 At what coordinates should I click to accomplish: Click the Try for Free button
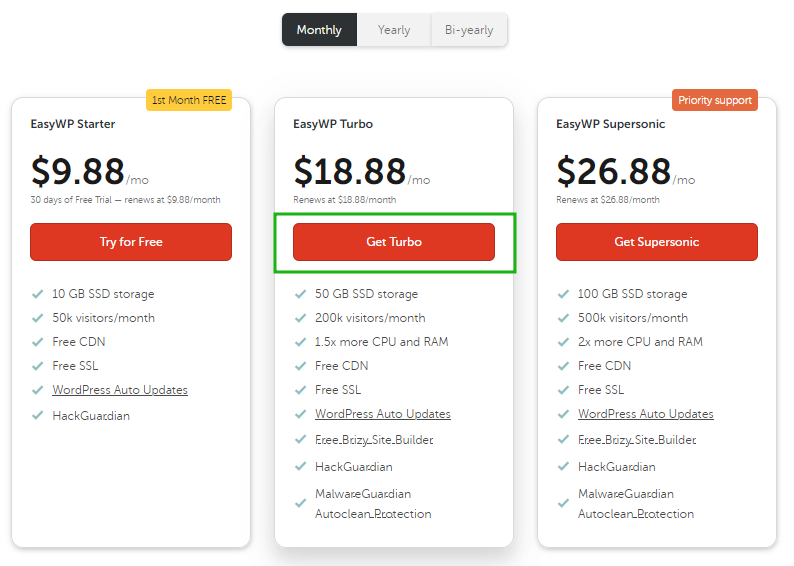[131, 242]
